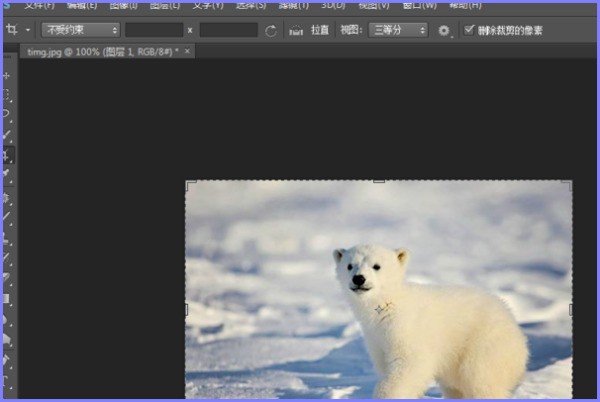Select the Move tool in the toolbar

(x=8, y=76)
